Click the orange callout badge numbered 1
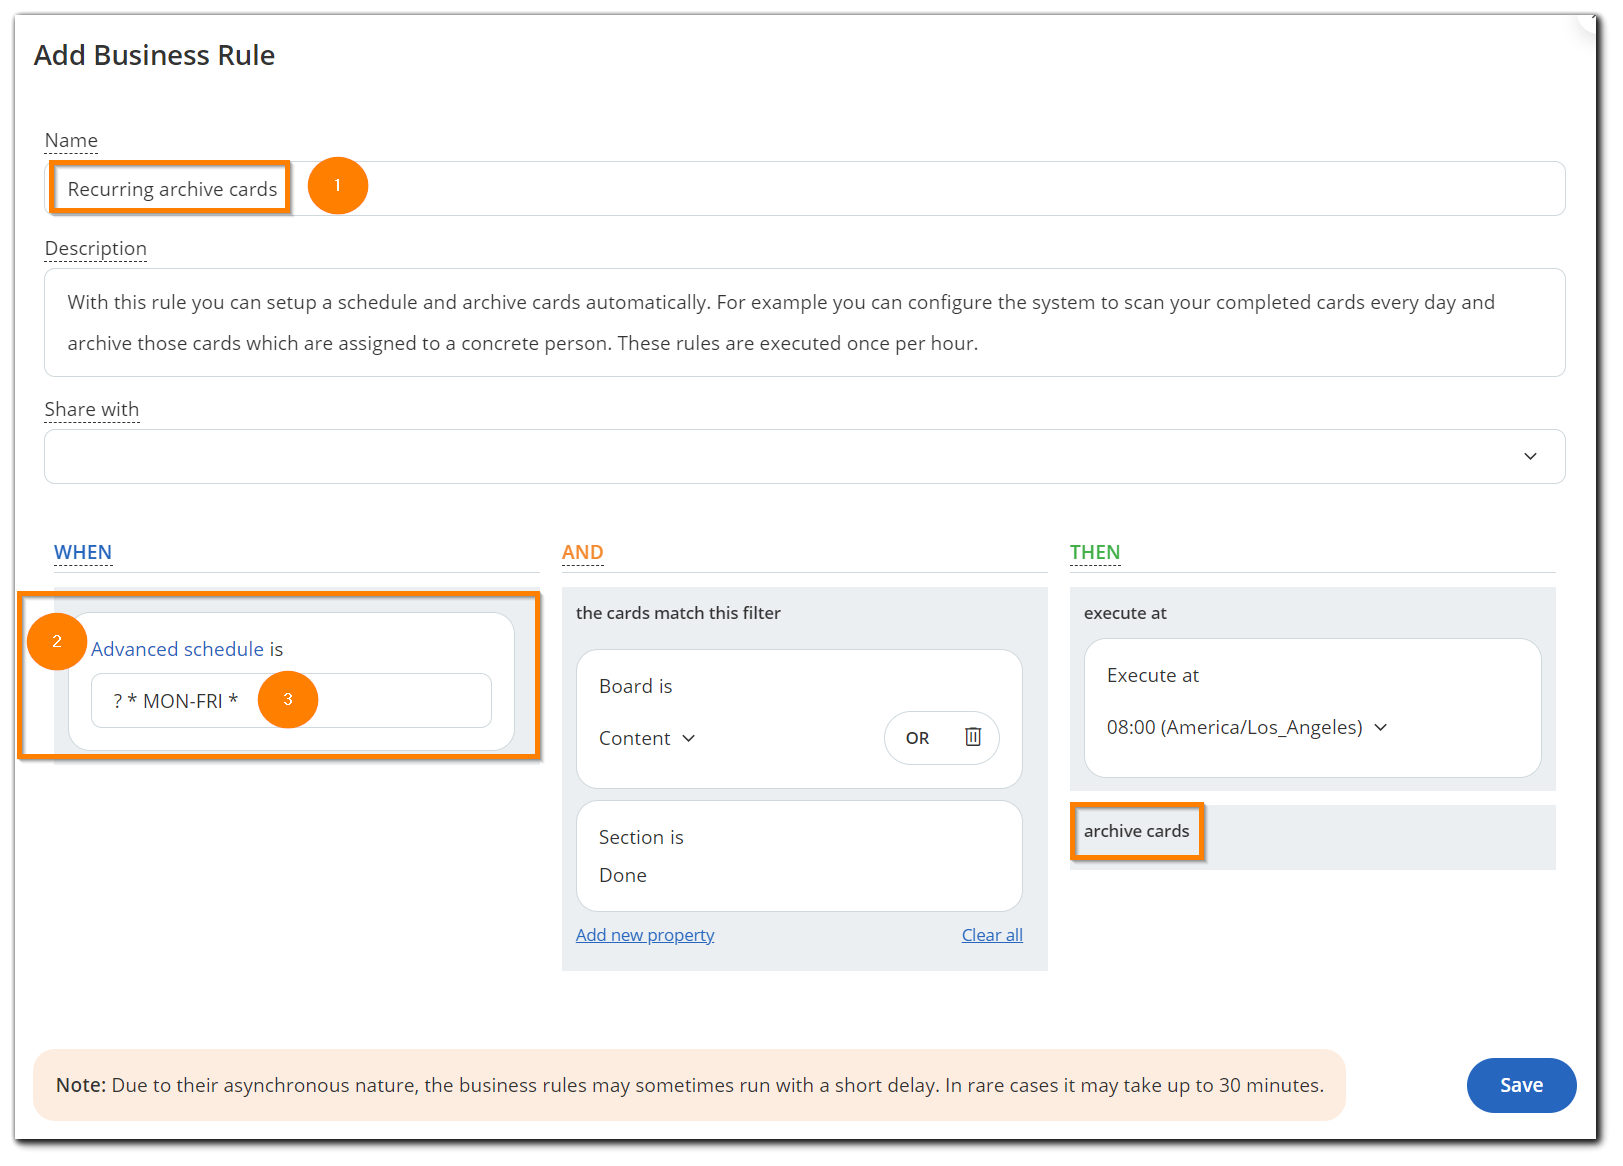The height and width of the screenshot is (1166, 1623). (x=337, y=185)
